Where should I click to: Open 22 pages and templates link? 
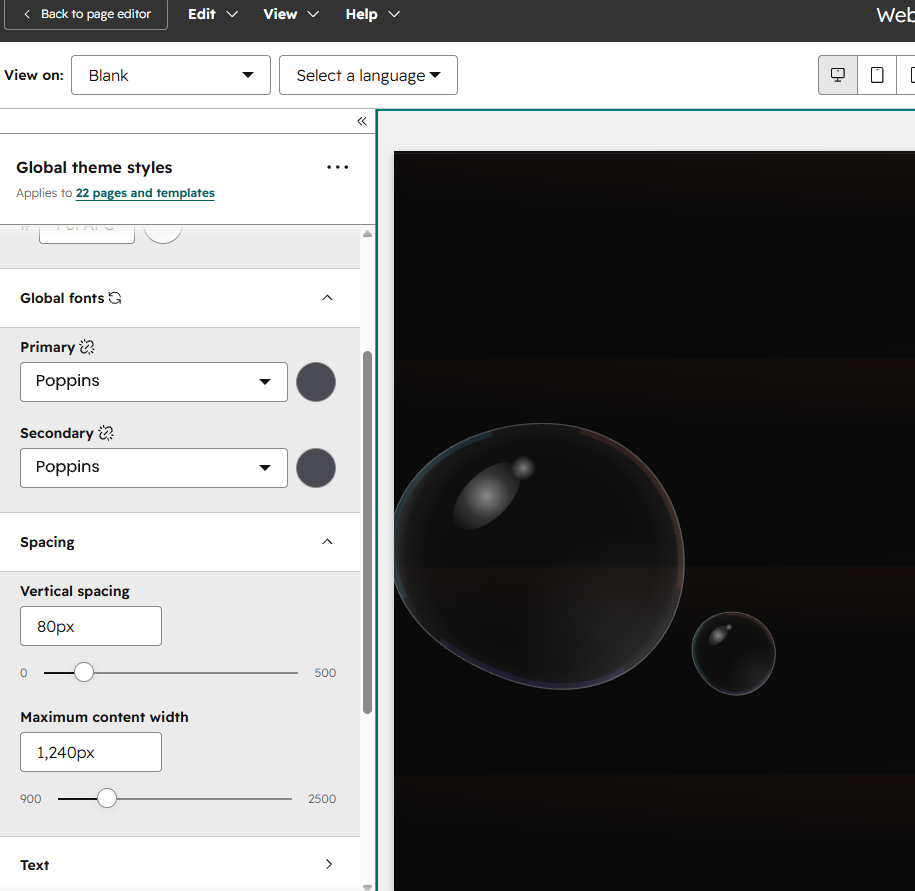(x=145, y=193)
